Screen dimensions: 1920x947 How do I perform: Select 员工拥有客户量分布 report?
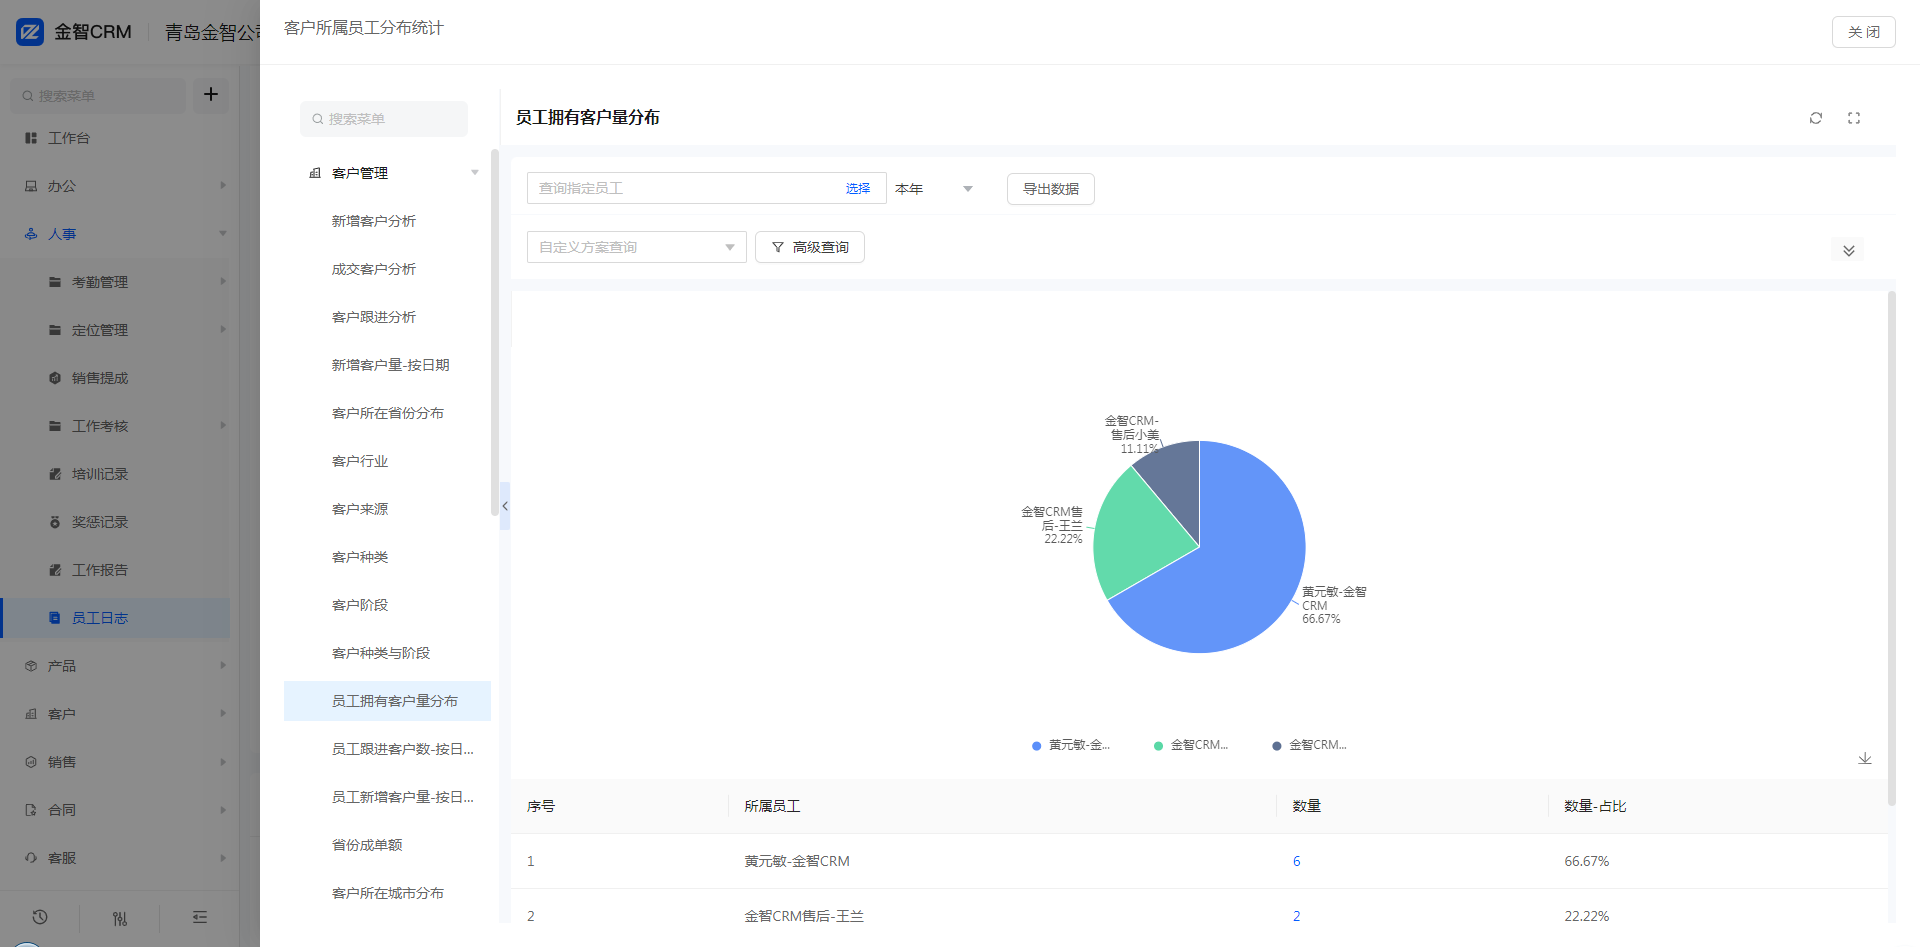(x=388, y=701)
